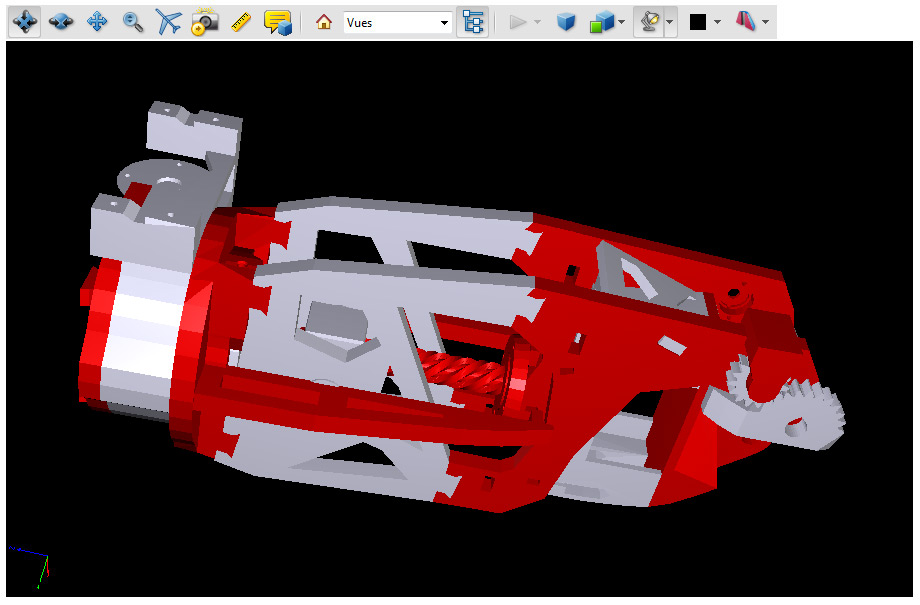Activate the Pan tool
The image size is (920, 605).
tap(97, 22)
